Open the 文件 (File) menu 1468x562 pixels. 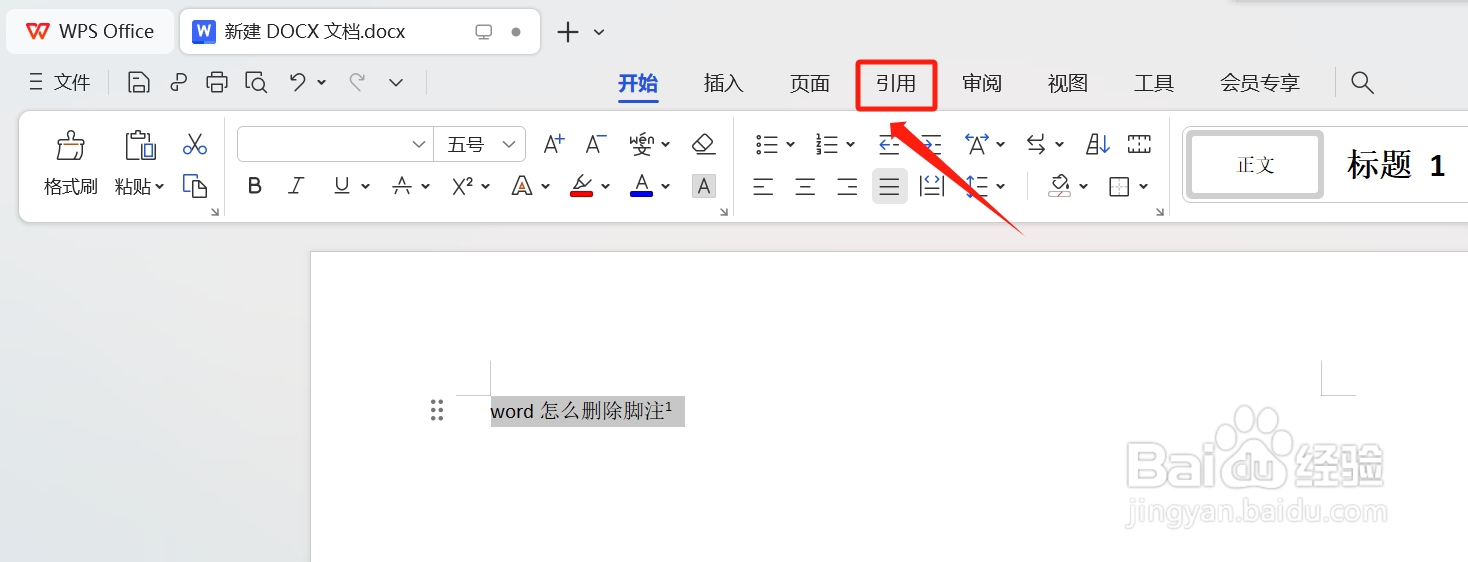(60, 83)
